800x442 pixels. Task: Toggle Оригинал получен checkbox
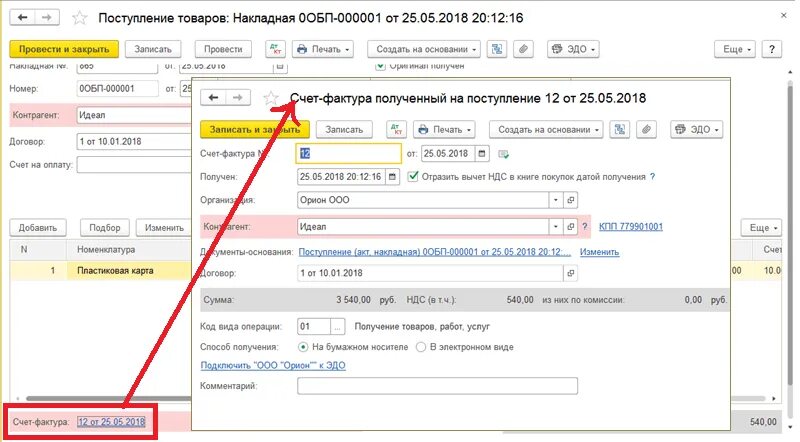coord(380,66)
